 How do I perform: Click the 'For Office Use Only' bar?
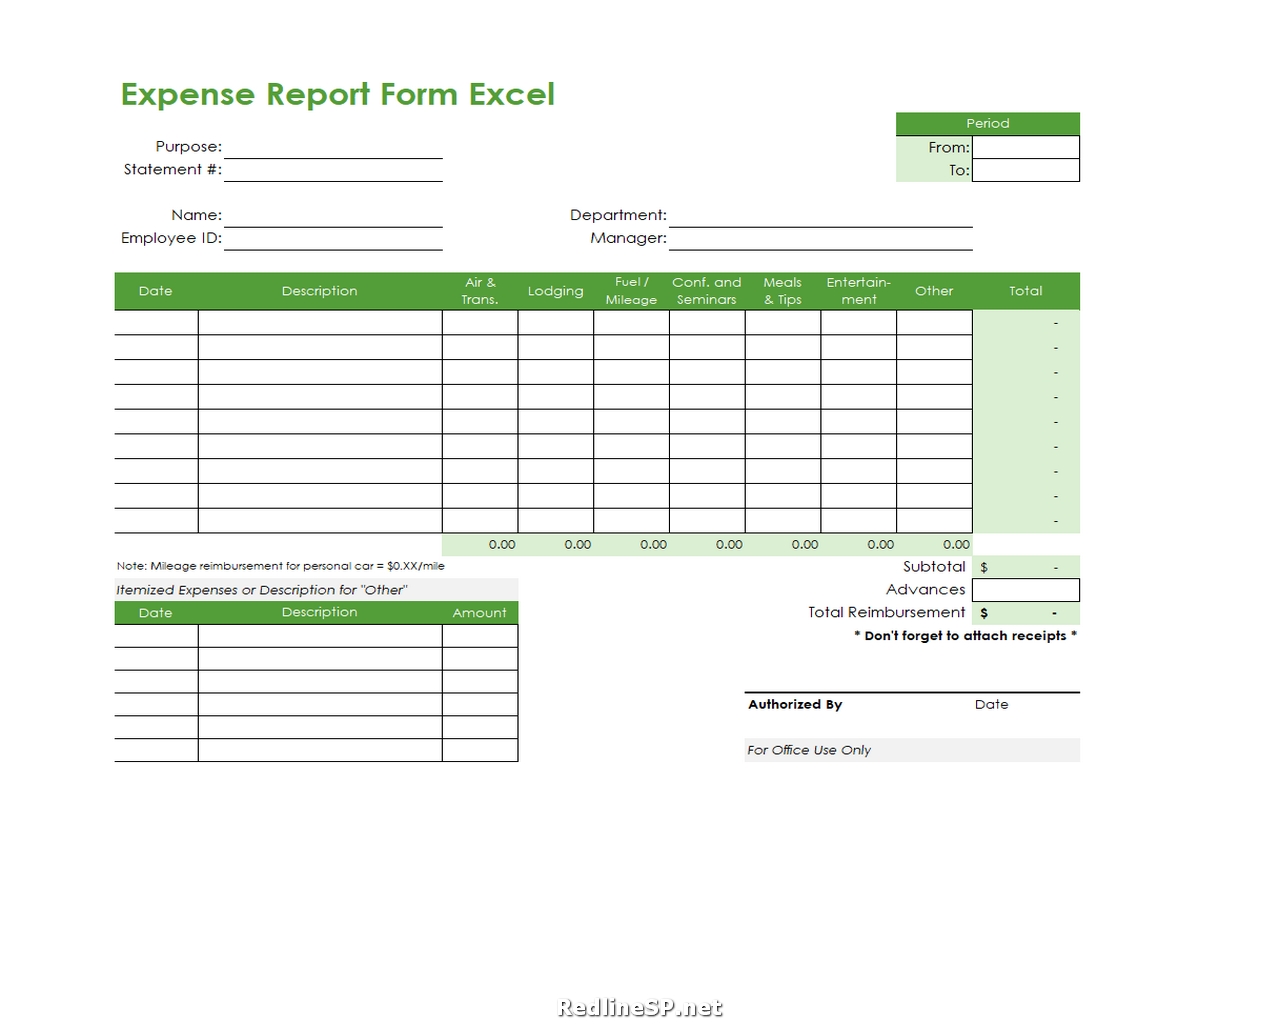(x=912, y=750)
